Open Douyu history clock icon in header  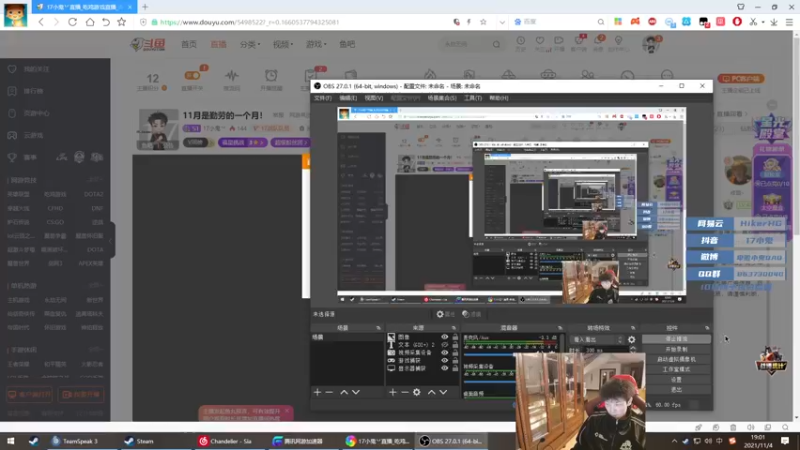520,41
